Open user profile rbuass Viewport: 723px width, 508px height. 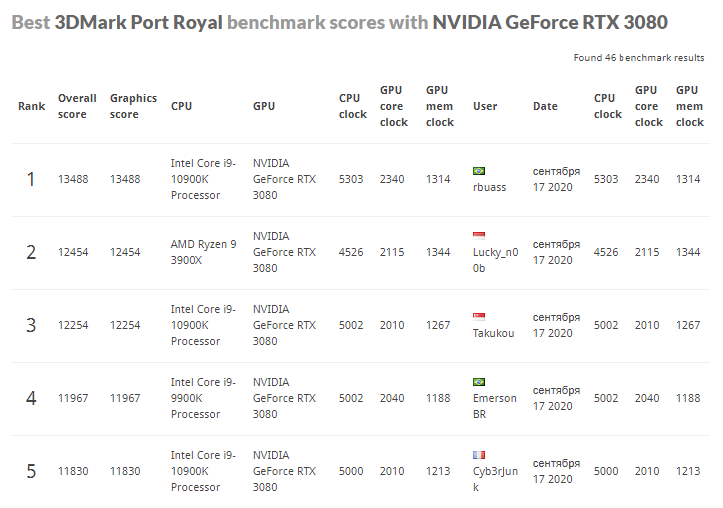490,187
